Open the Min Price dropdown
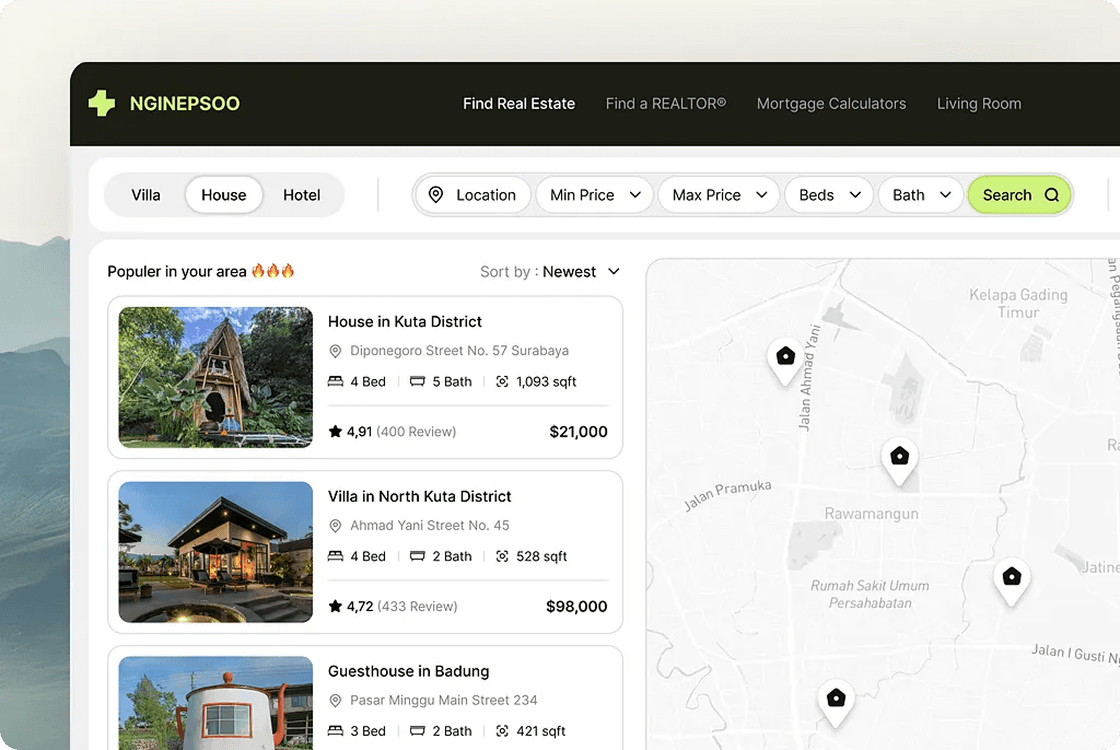Image resolution: width=1120 pixels, height=750 pixels. pyautogui.click(x=595, y=195)
